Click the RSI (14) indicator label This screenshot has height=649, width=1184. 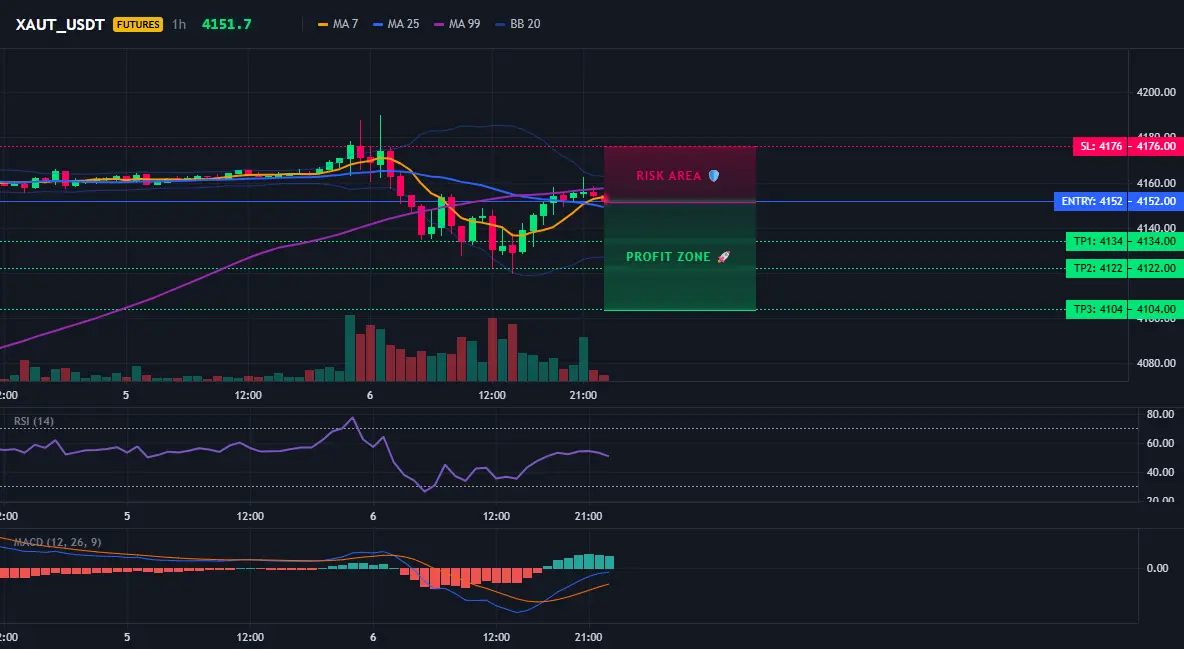coord(34,421)
